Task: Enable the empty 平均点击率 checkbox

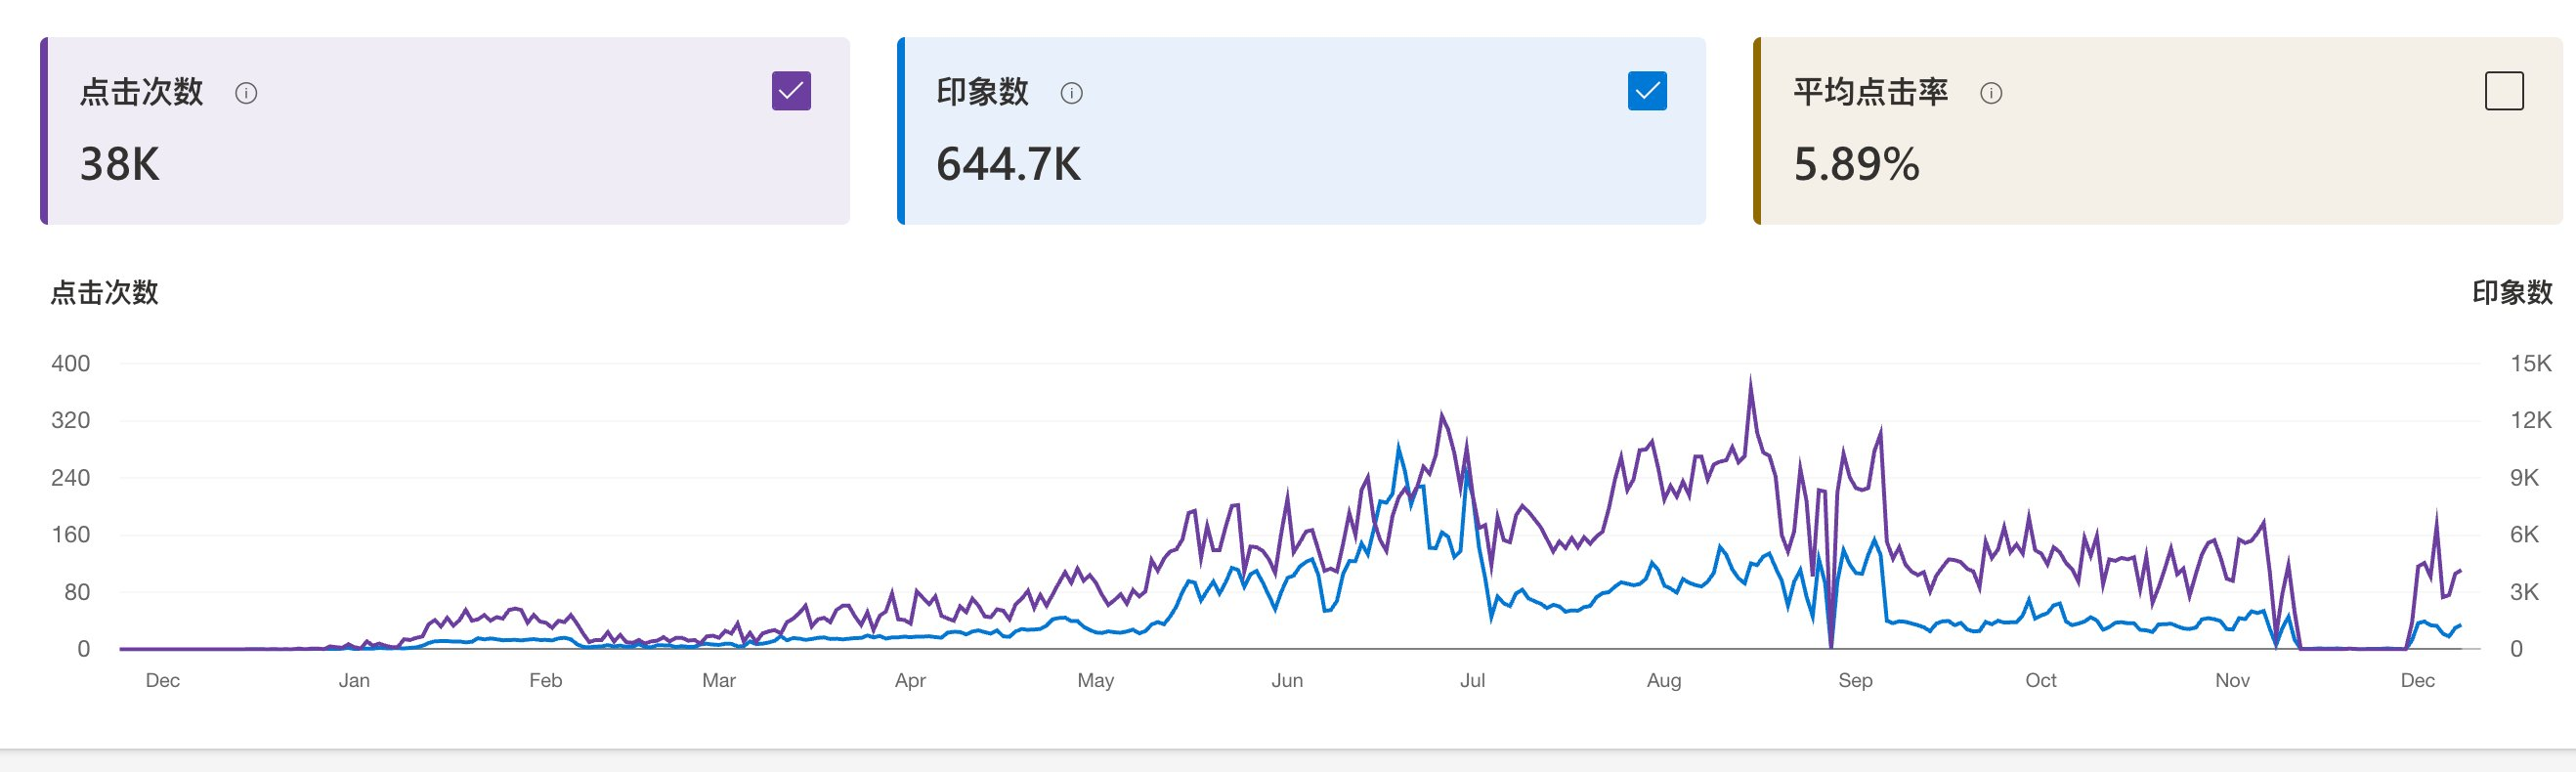Action: [x=2504, y=91]
